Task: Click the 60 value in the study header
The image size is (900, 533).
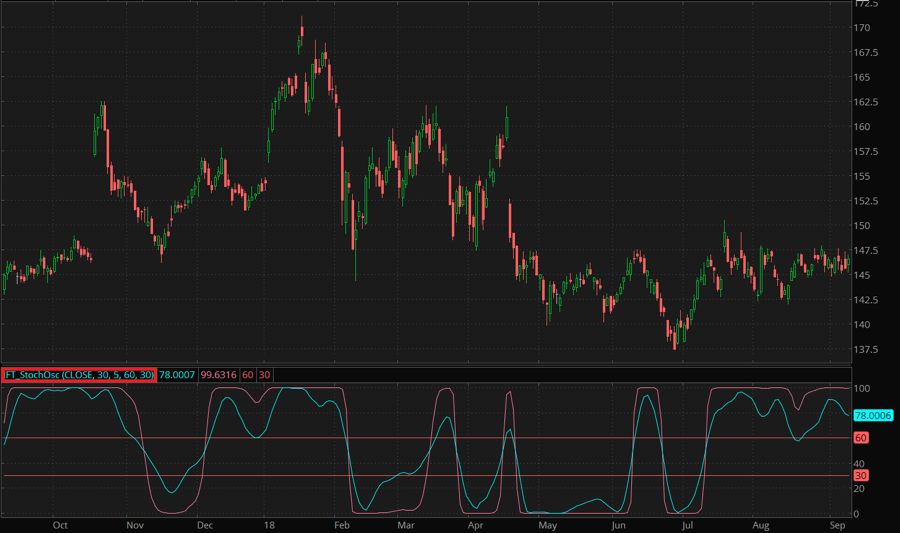Action: (247, 374)
